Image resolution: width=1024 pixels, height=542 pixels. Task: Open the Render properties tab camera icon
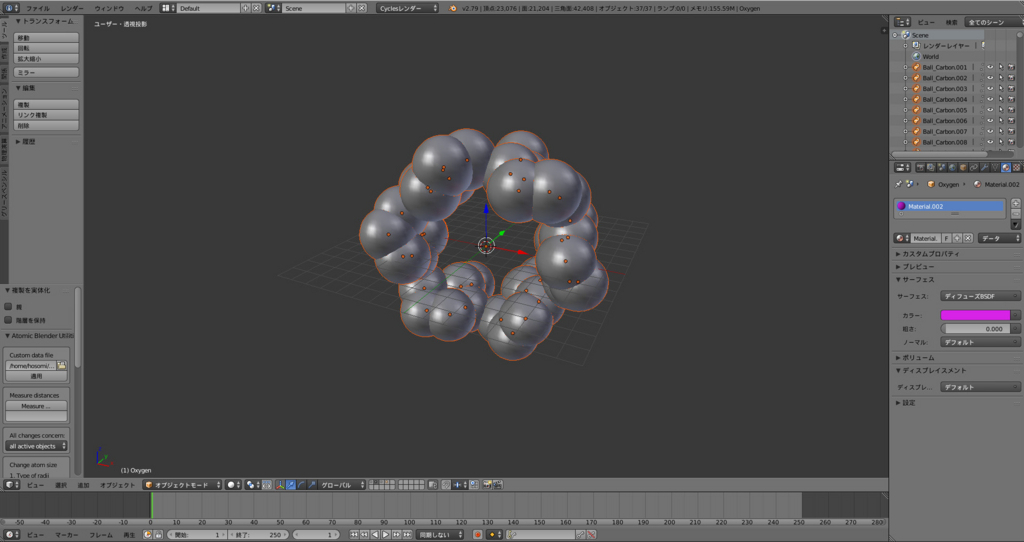pyautogui.click(x=920, y=168)
